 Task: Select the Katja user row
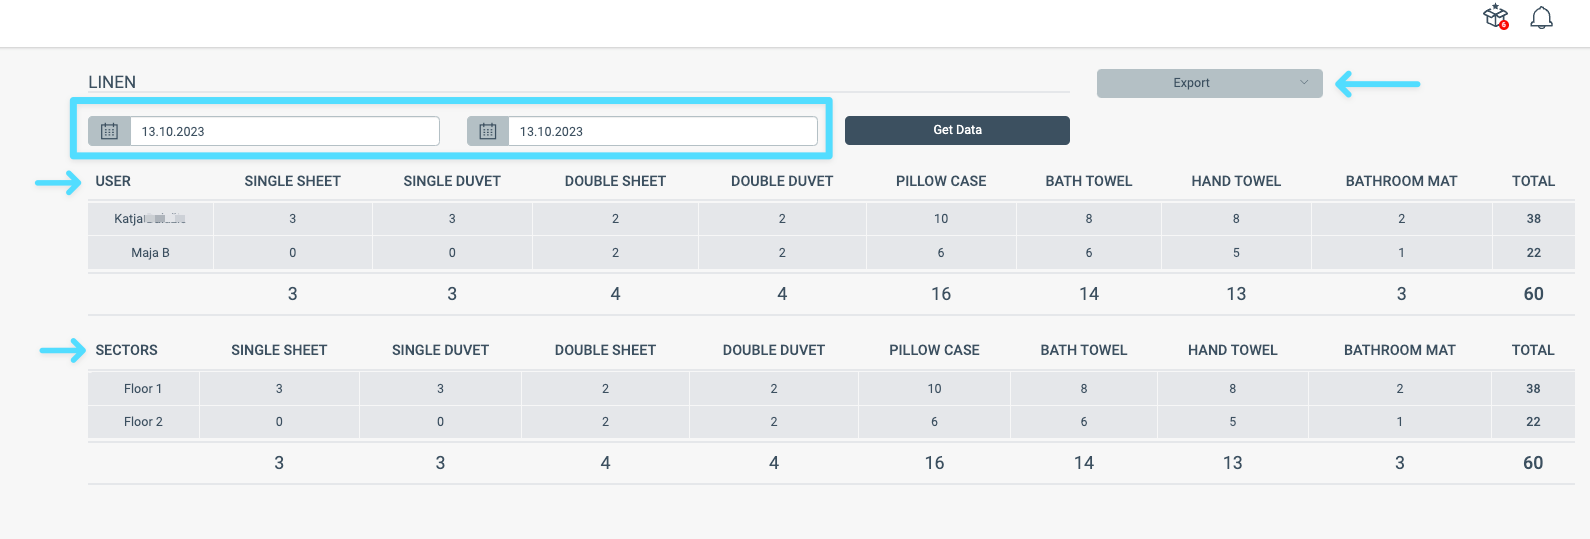(x=831, y=219)
